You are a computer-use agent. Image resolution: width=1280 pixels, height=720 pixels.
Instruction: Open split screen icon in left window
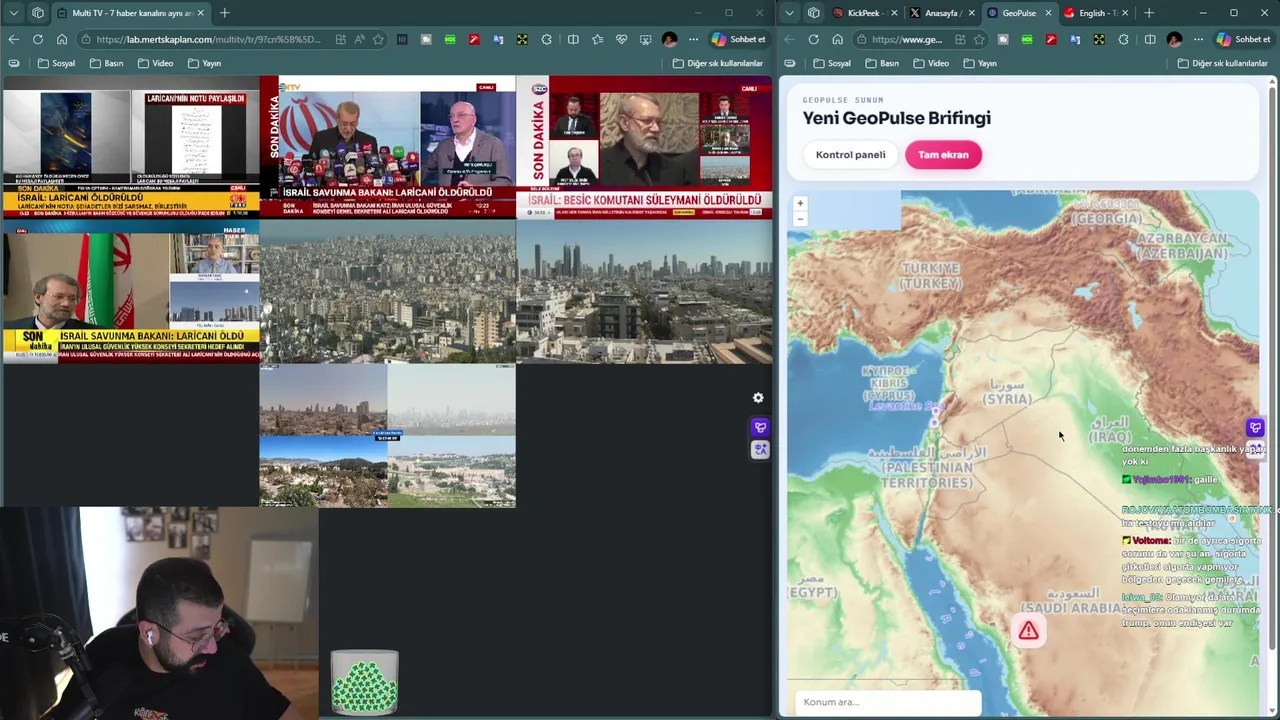point(573,39)
